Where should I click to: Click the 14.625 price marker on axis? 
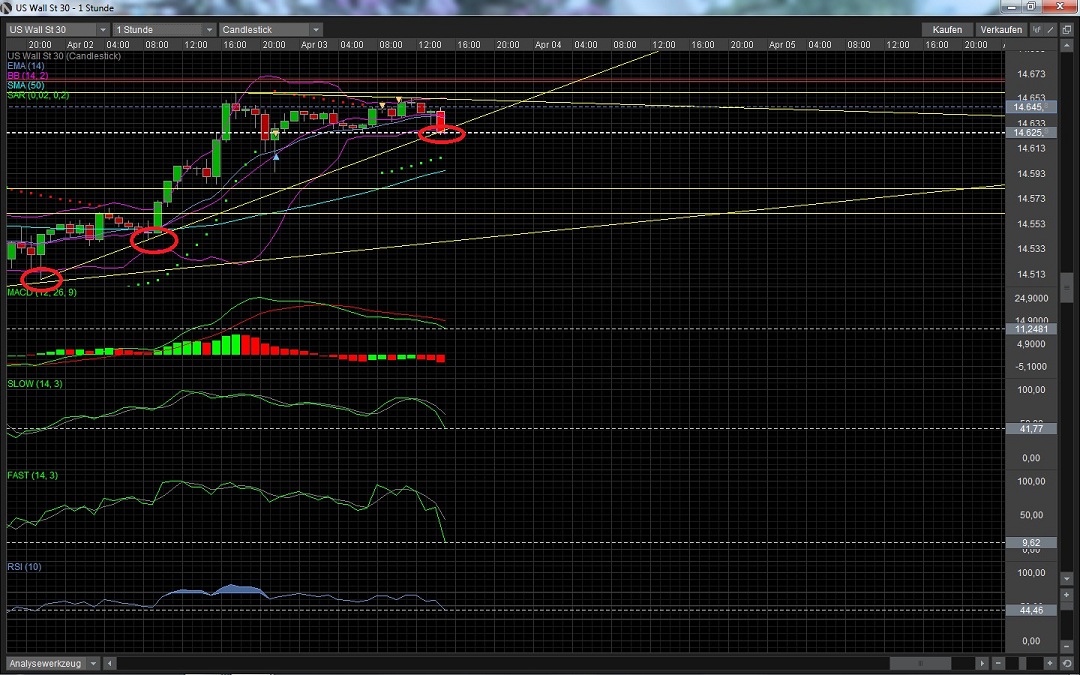tap(1031, 132)
